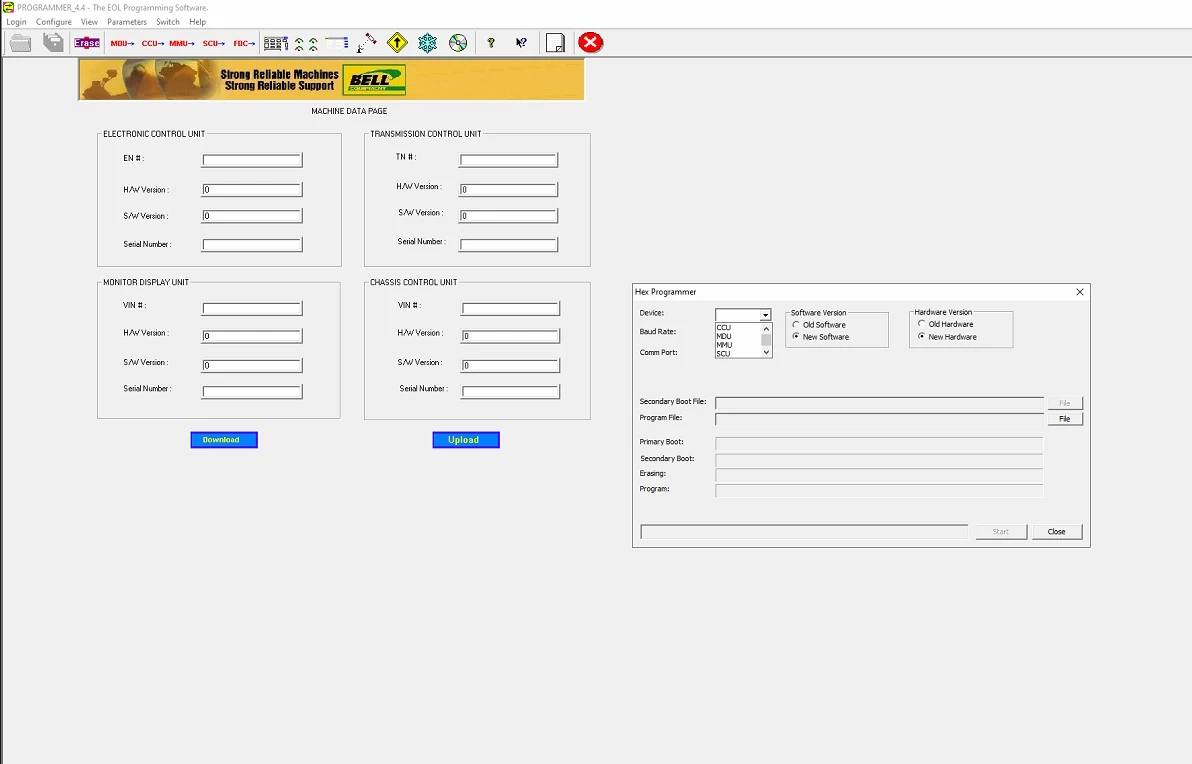Click the Close button in Hex Programmer
Viewport: 1192px width, 764px height.
point(1057,531)
